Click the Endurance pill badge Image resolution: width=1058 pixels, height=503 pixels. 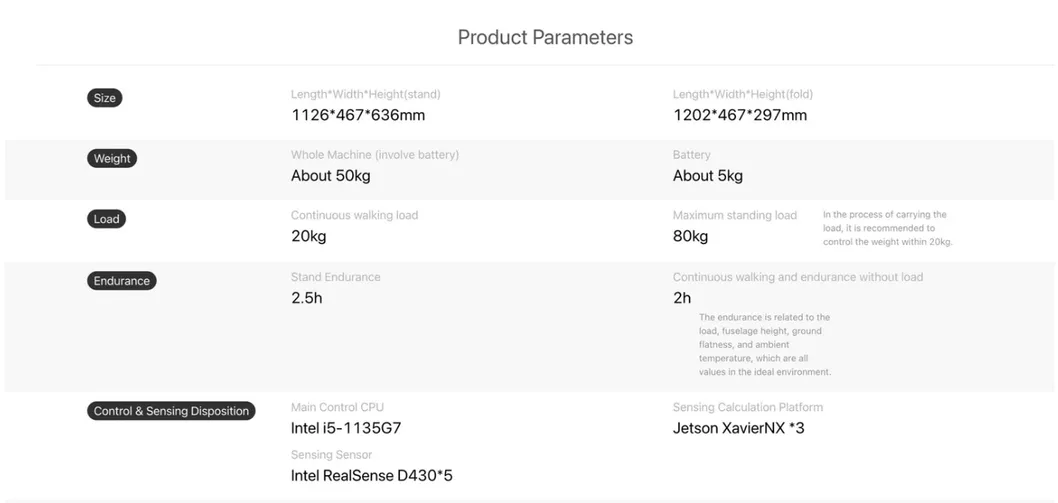tap(122, 281)
